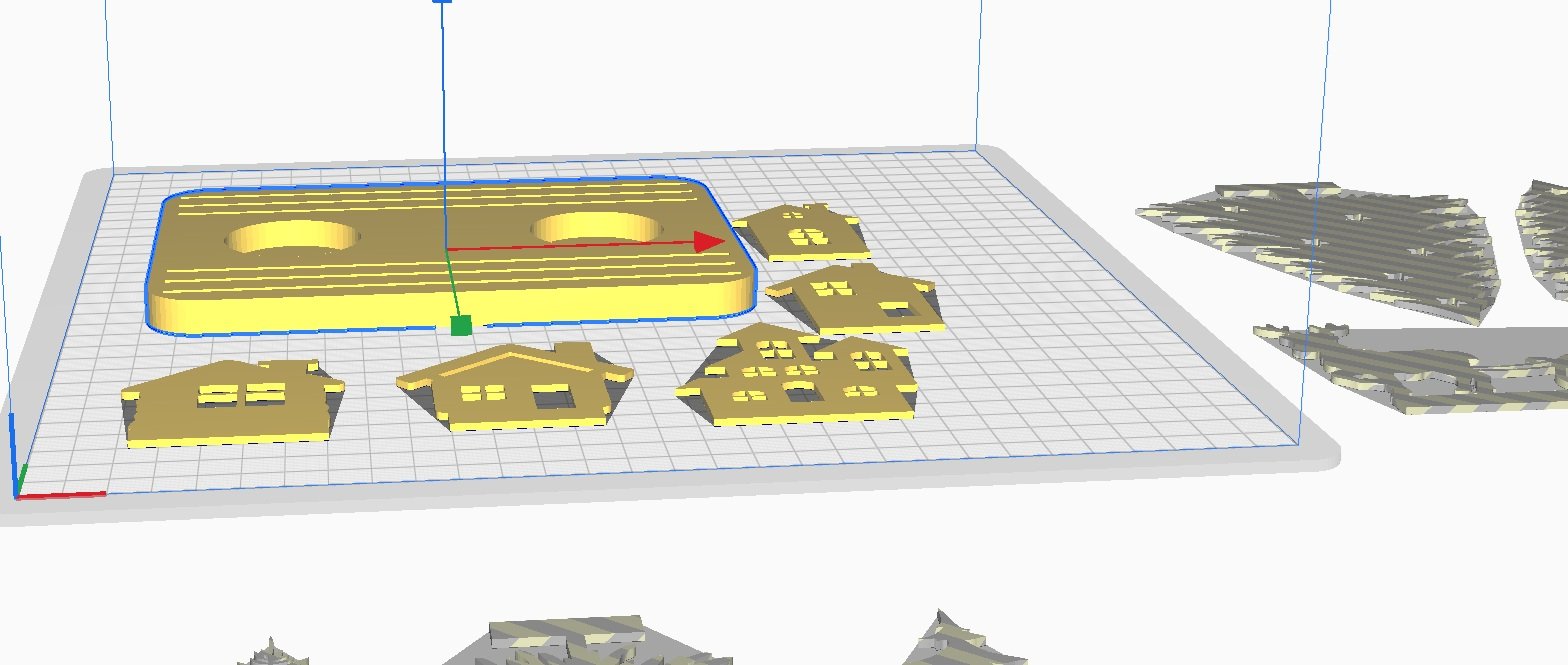Click the blue outline edge of selected plate
Image resolution: width=1568 pixels, height=665 pixels.
click(150, 300)
